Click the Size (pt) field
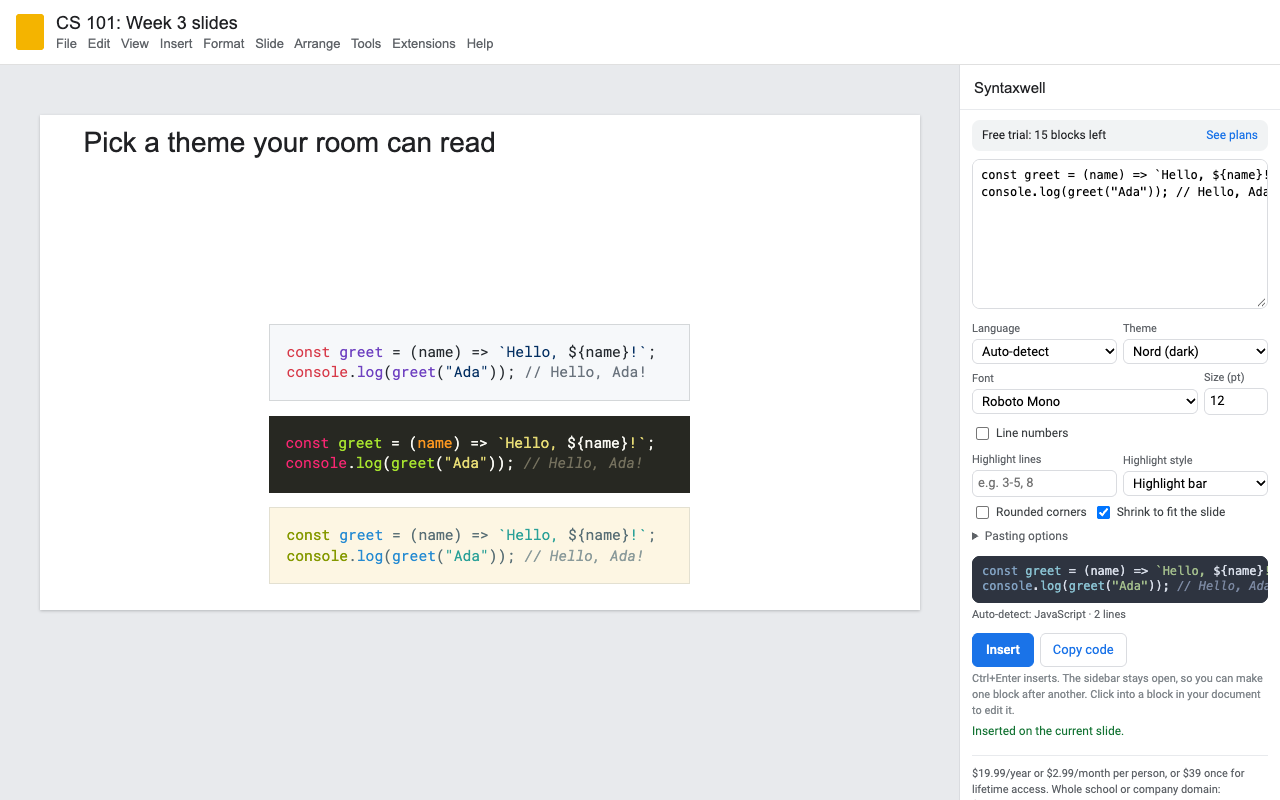The image size is (1280, 800). [x=1236, y=401]
